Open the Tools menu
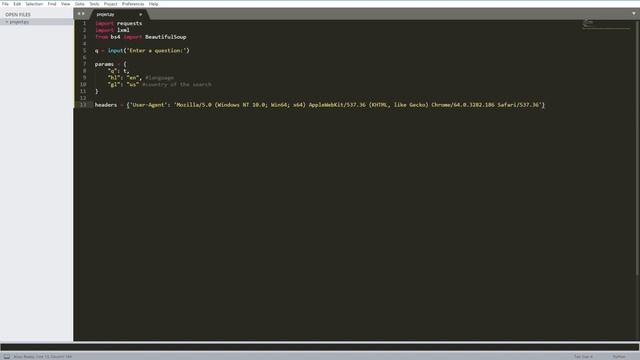This screenshot has height=360, width=640. tap(94, 4)
